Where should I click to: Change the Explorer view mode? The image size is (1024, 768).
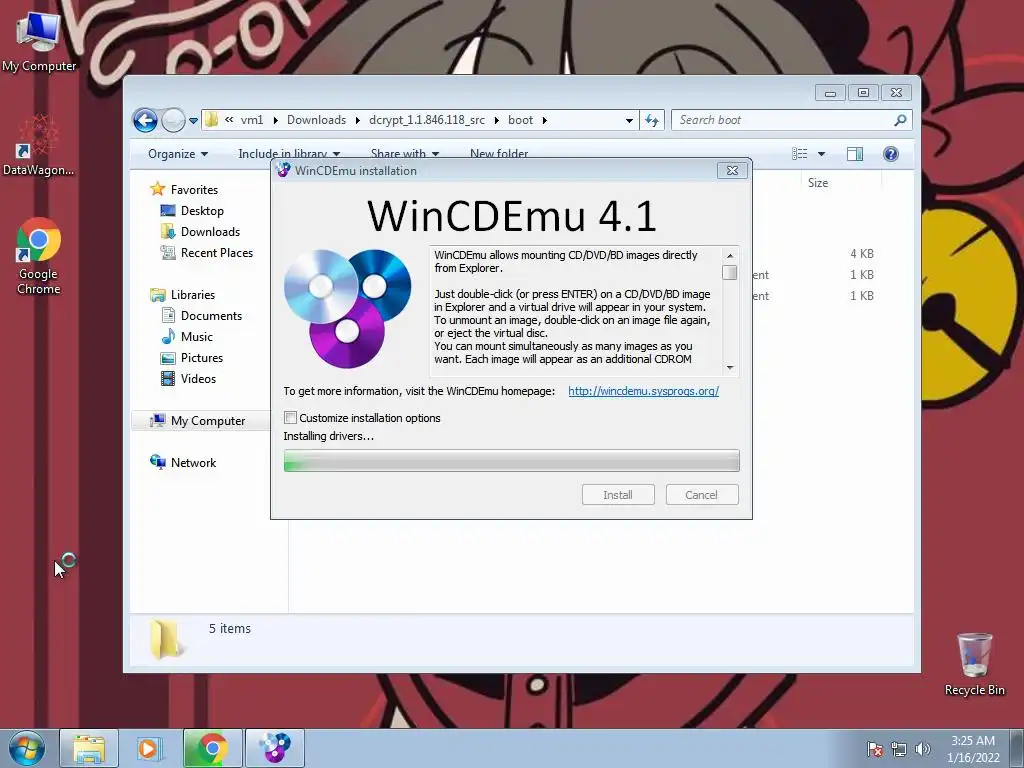800,154
